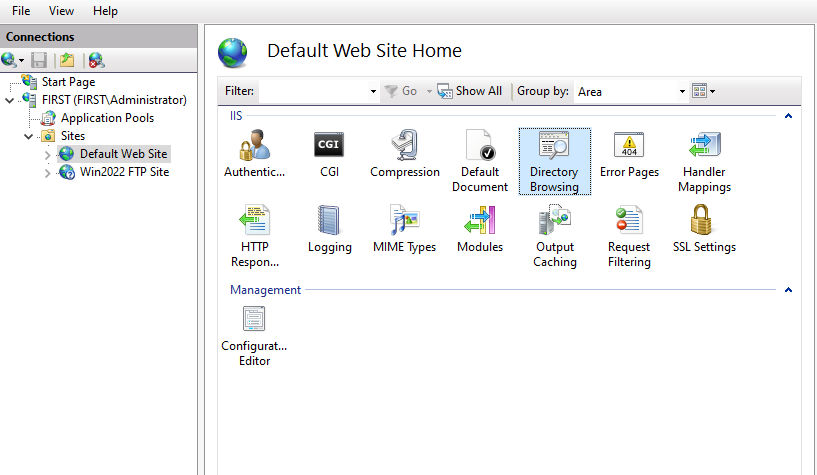The width and height of the screenshot is (817, 475).
Task: Collapse the FIRST server node
Action: [9, 100]
